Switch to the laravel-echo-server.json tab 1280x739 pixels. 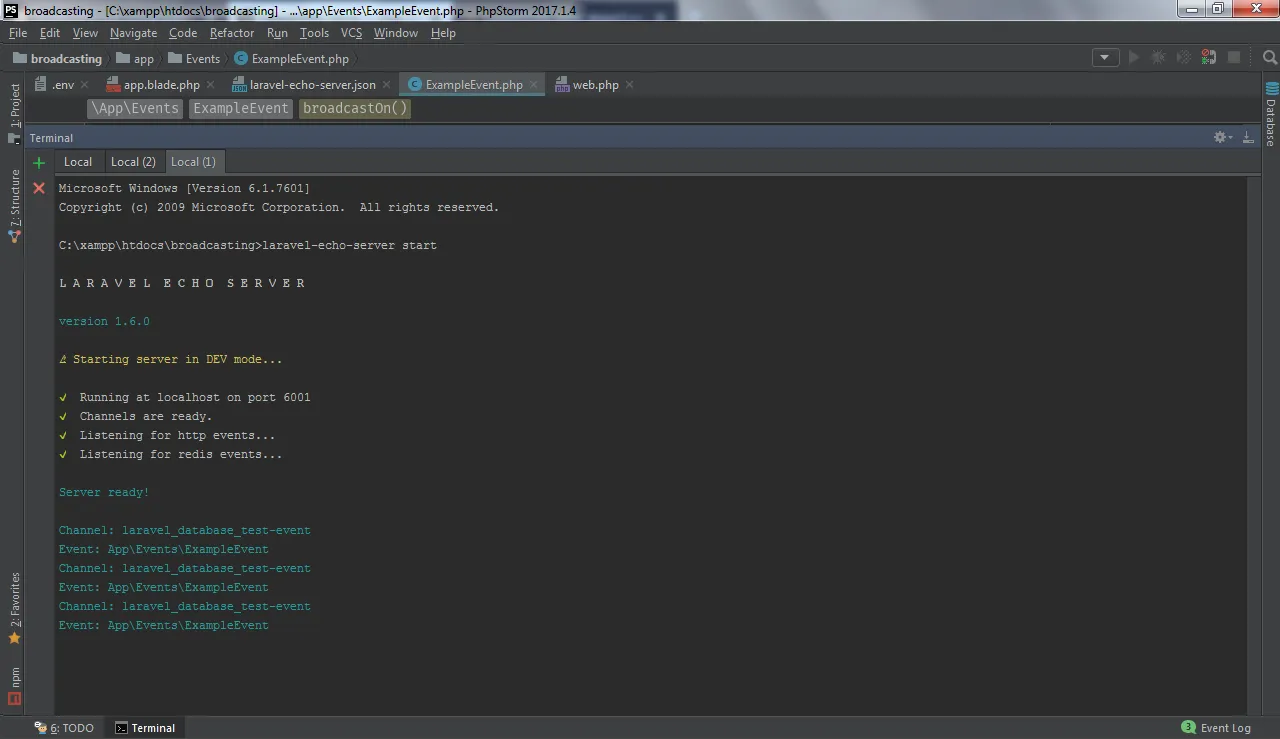tap(312, 85)
